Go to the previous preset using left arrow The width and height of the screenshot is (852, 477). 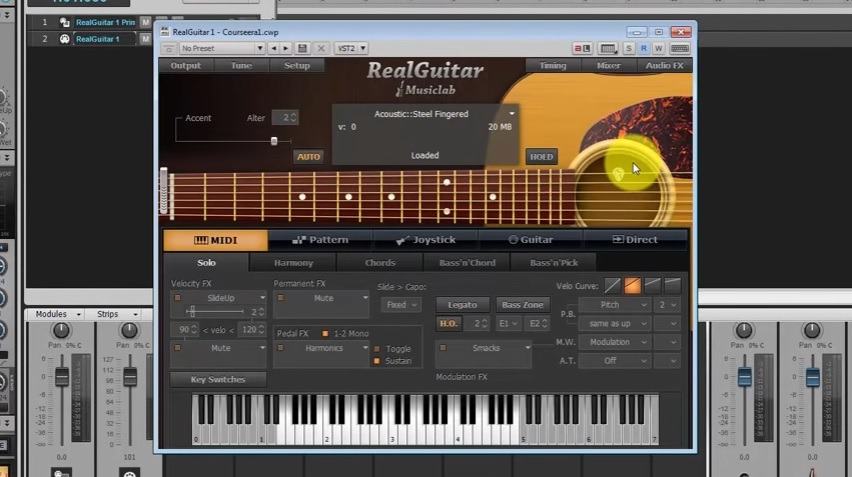(274, 48)
